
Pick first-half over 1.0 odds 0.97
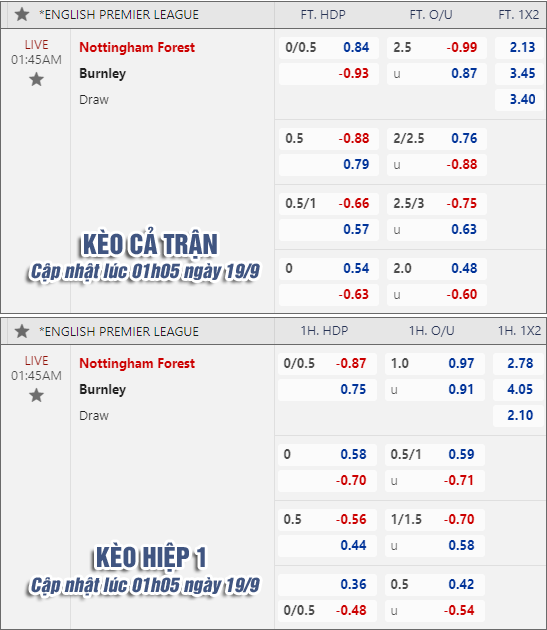pos(461,363)
